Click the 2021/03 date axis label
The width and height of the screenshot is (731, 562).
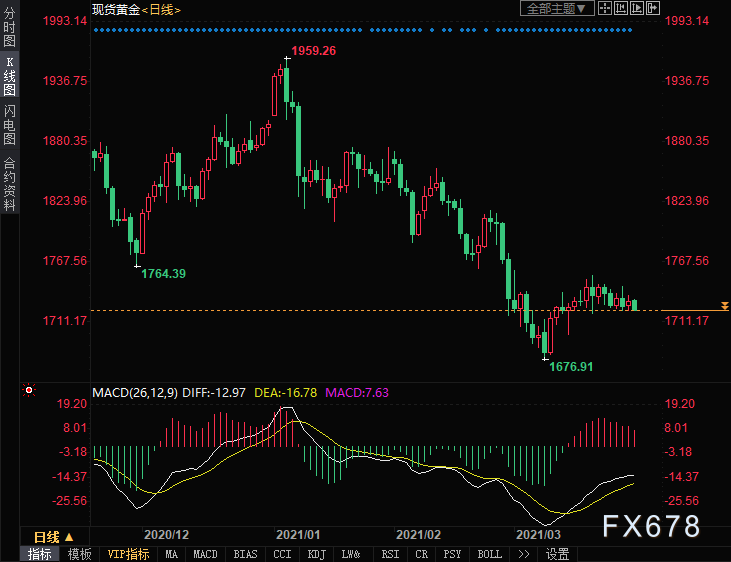538,534
